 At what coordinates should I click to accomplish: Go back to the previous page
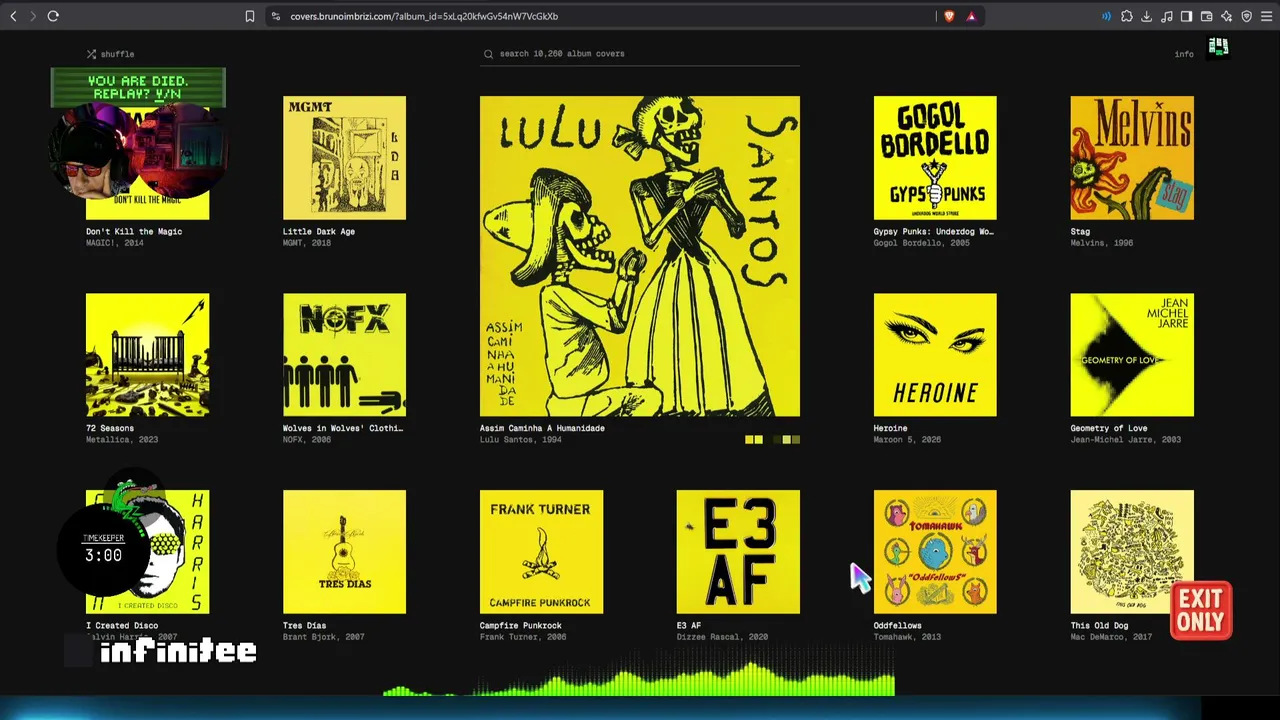13,16
